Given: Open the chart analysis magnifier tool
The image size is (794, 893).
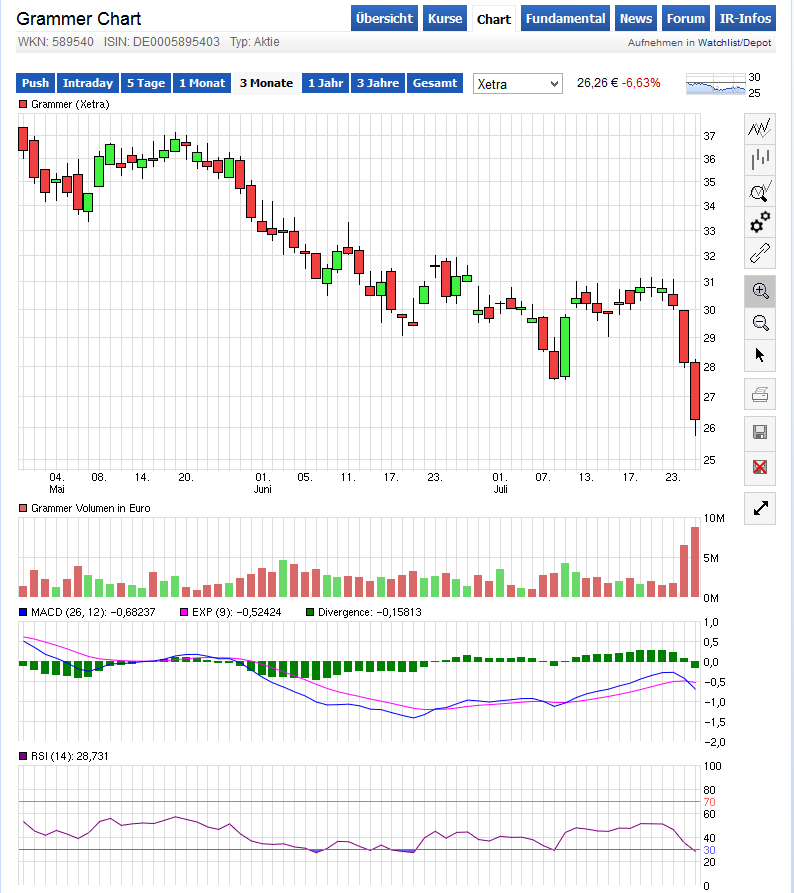Looking at the screenshot, I should point(760,191).
